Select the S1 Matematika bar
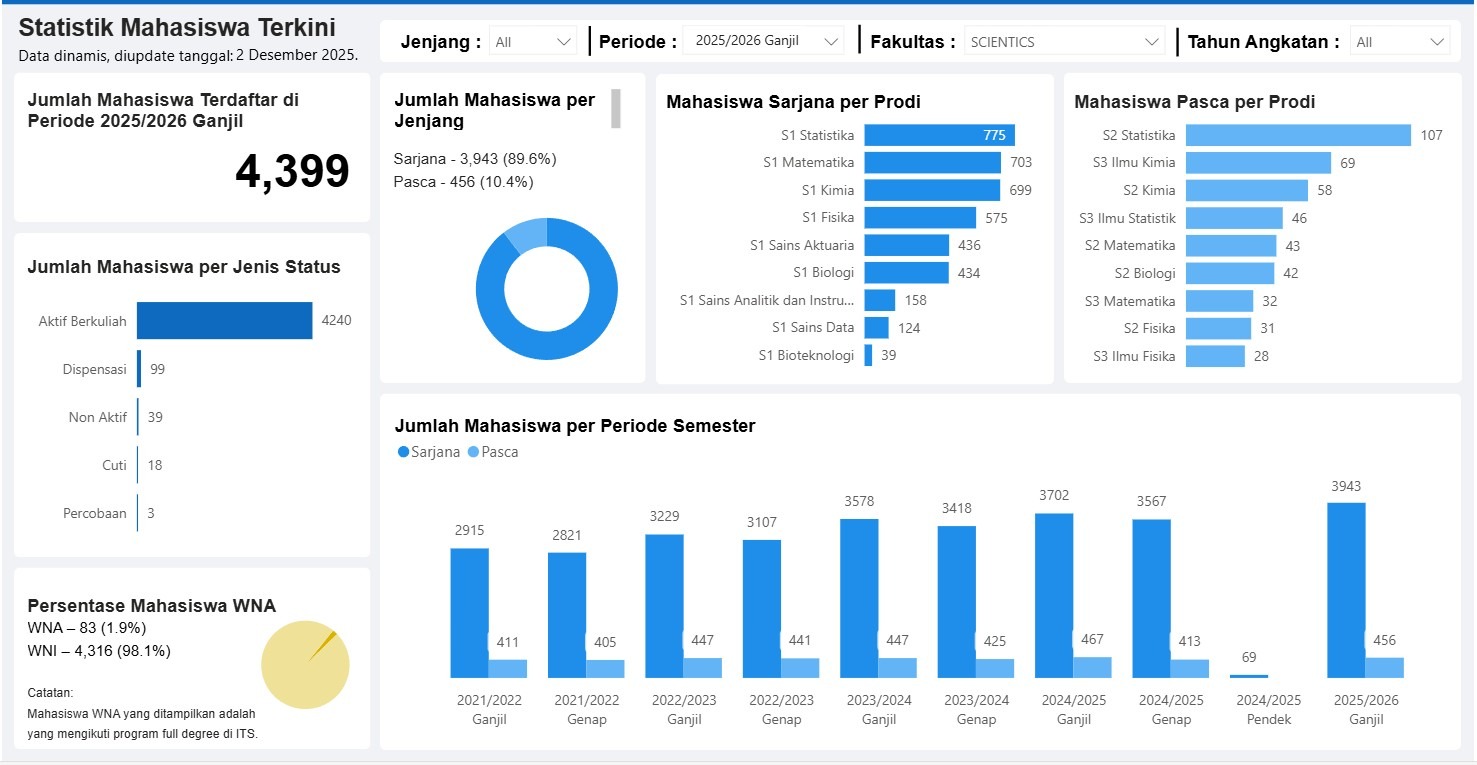1477x765 pixels. click(933, 162)
